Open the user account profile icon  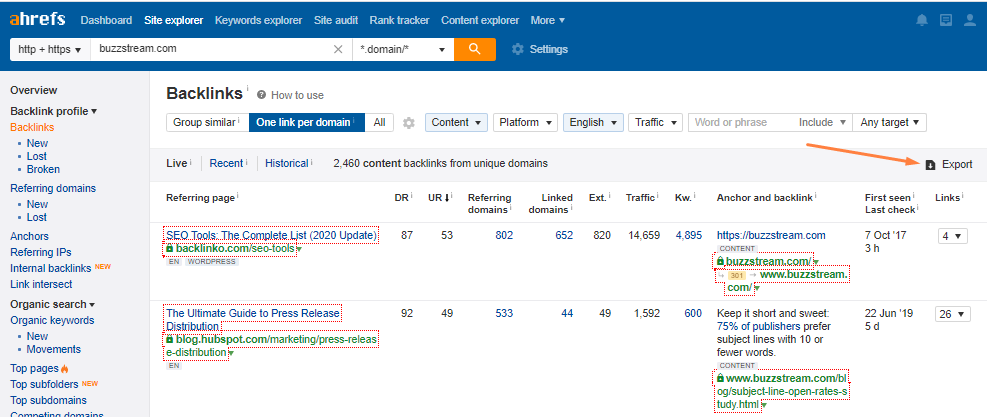tap(970, 20)
